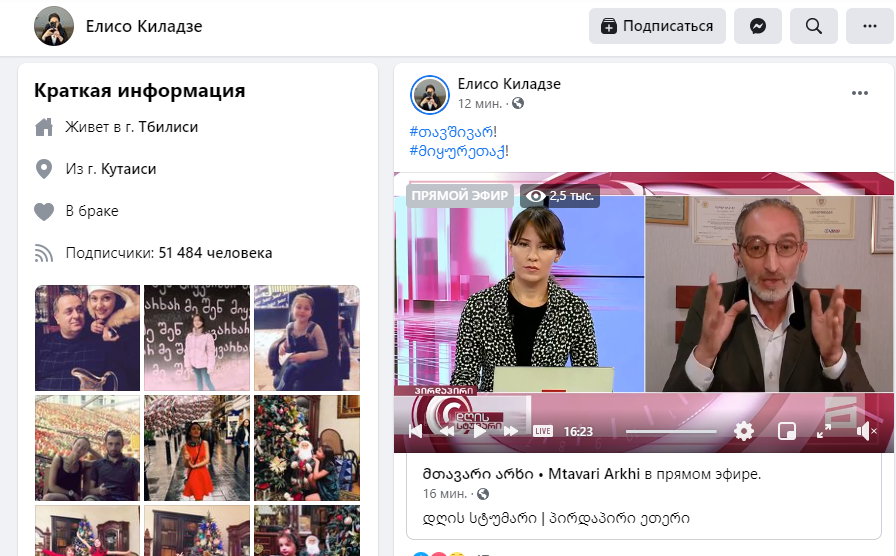Open post options three-dots menu
Screen dimensions: 896x556
(859, 93)
